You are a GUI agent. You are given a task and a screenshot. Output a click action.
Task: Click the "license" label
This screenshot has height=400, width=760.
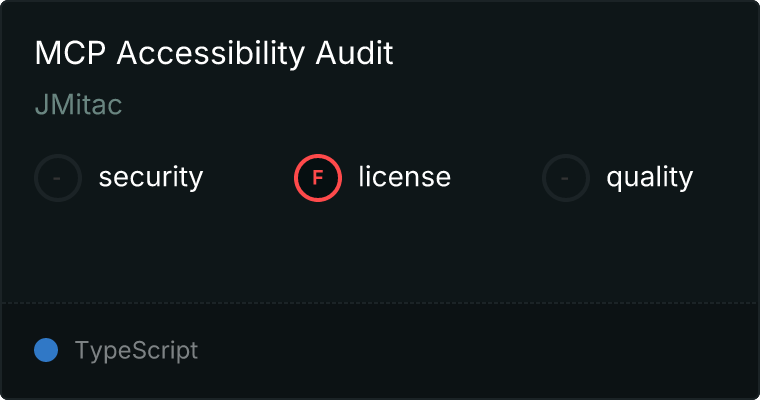pyautogui.click(x=404, y=178)
